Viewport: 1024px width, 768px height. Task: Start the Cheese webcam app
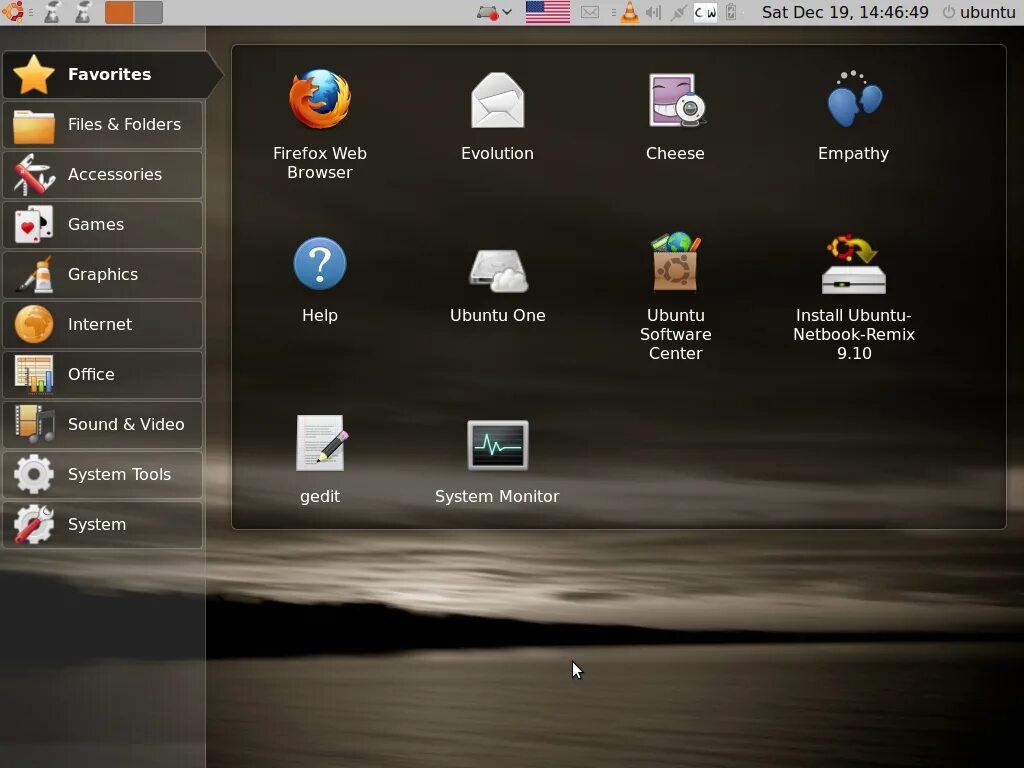tap(675, 116)
